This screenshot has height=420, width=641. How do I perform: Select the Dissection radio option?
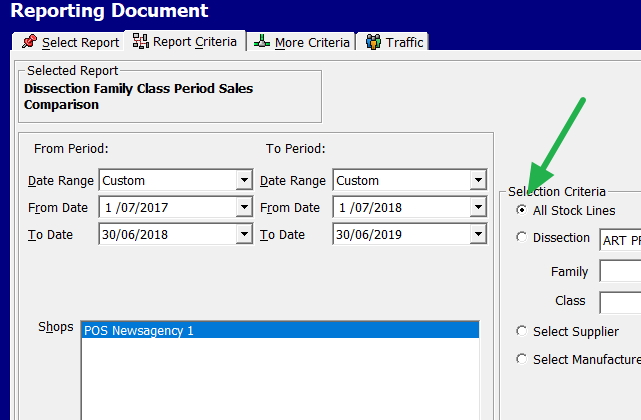[521, 237]
